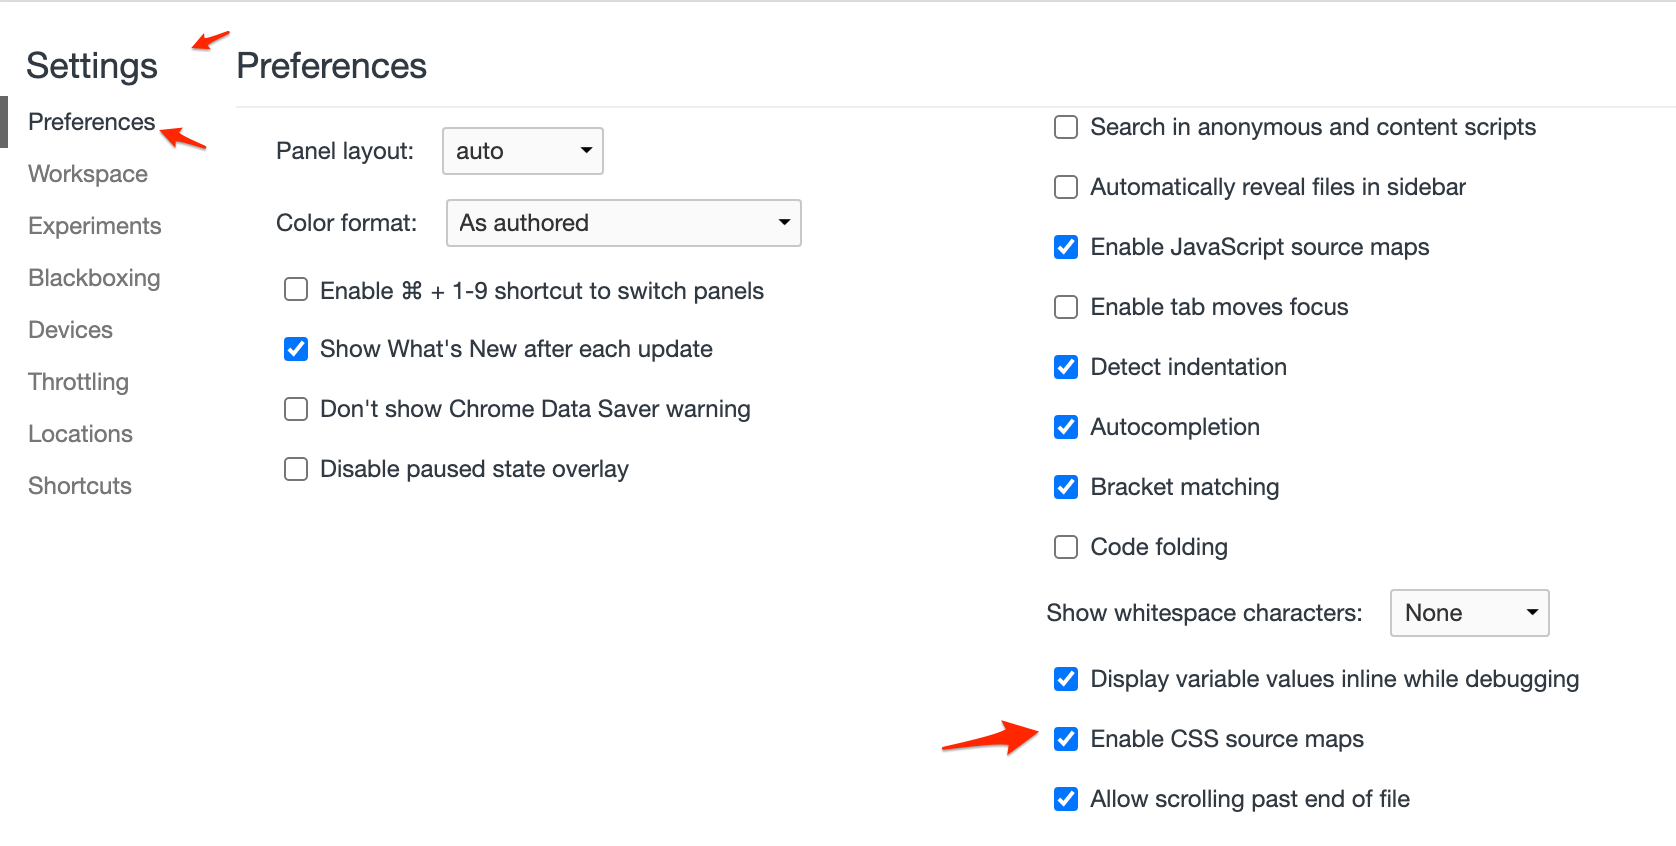Select the Throttling tab

pos(78,382)
